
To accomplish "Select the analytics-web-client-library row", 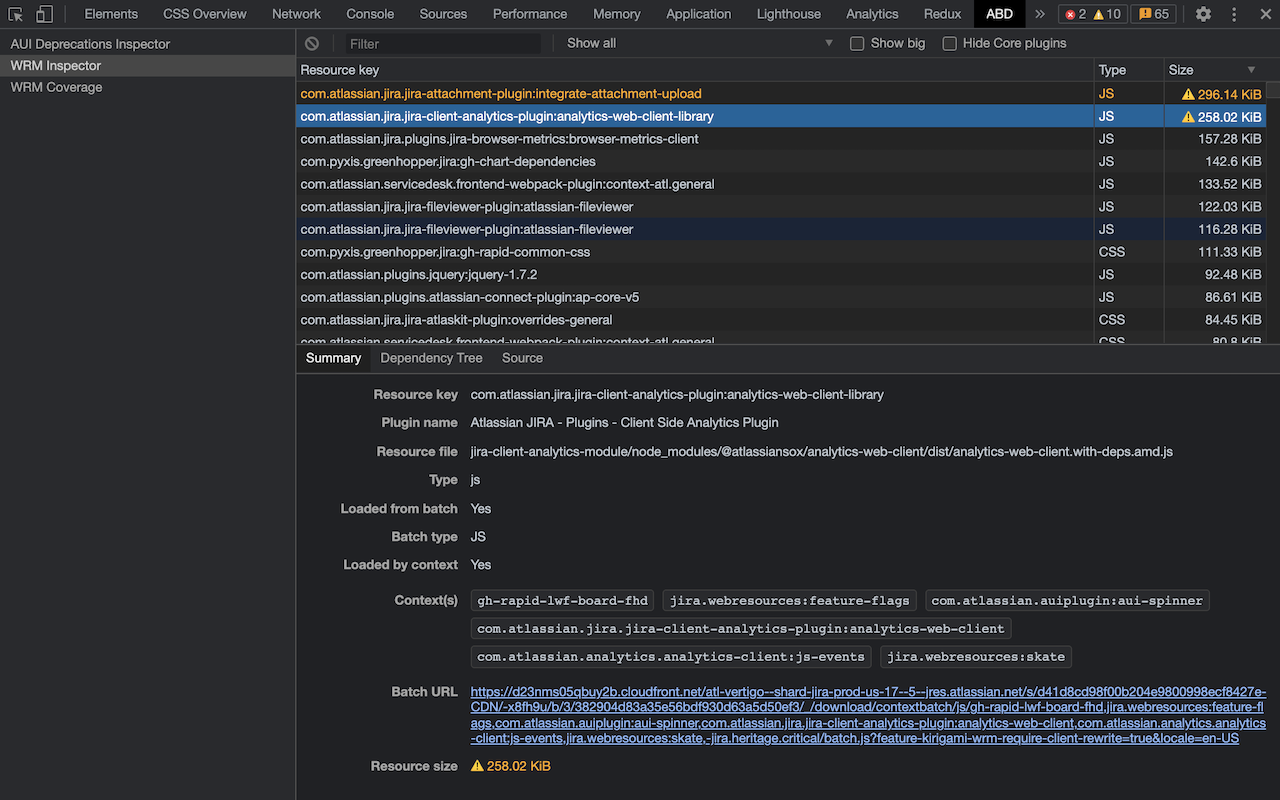I will (x=781, y=116).
